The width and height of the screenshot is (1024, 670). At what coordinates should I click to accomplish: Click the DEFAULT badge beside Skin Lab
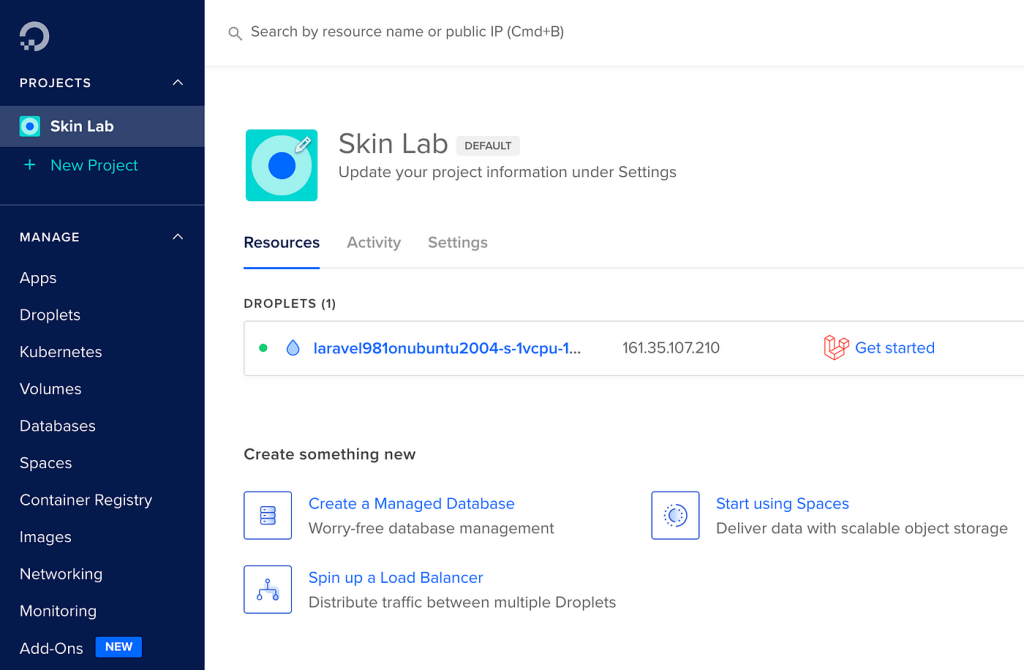tap(488, 146)
